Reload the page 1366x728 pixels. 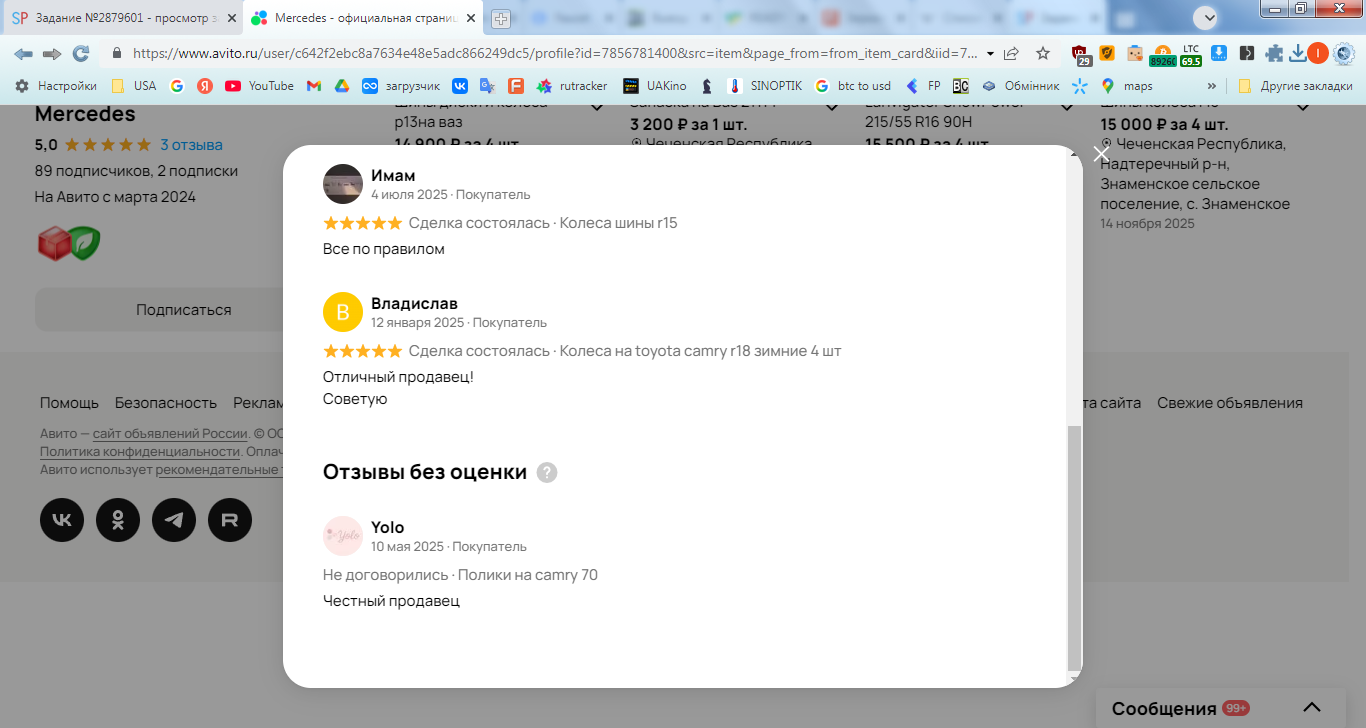(x=81, y=53)
